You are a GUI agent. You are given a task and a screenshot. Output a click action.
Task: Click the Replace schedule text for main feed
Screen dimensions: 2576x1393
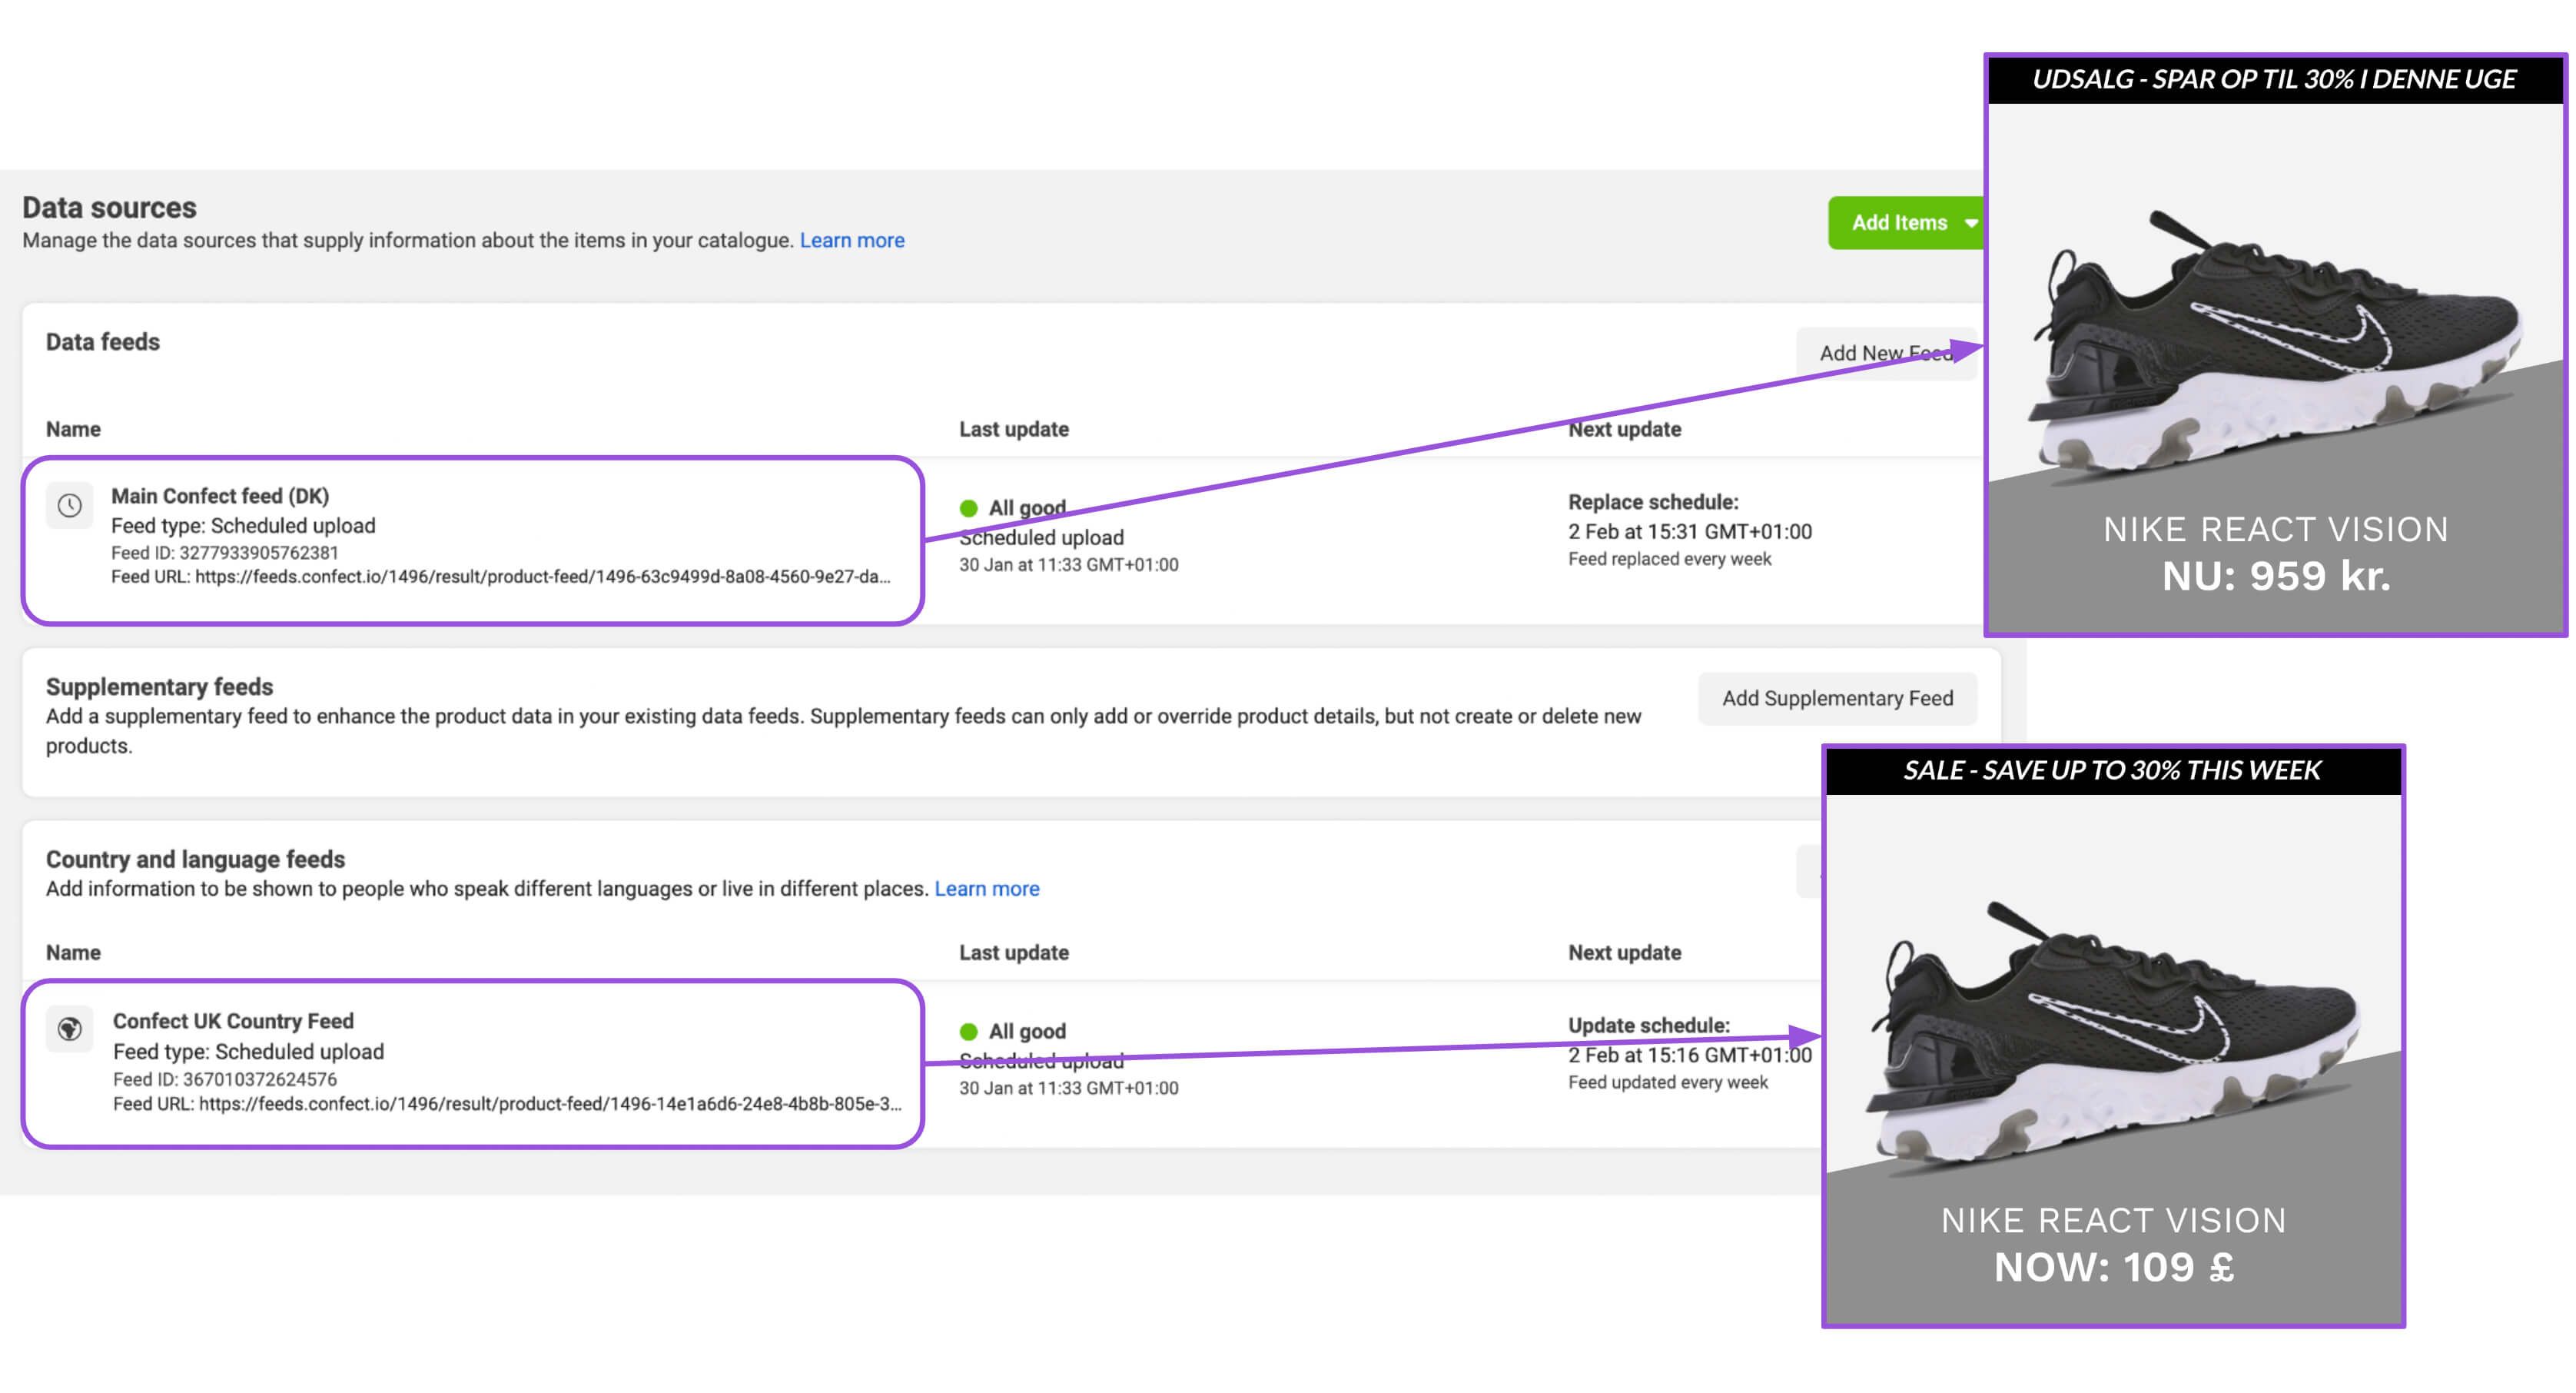[x=1653, y=502]
